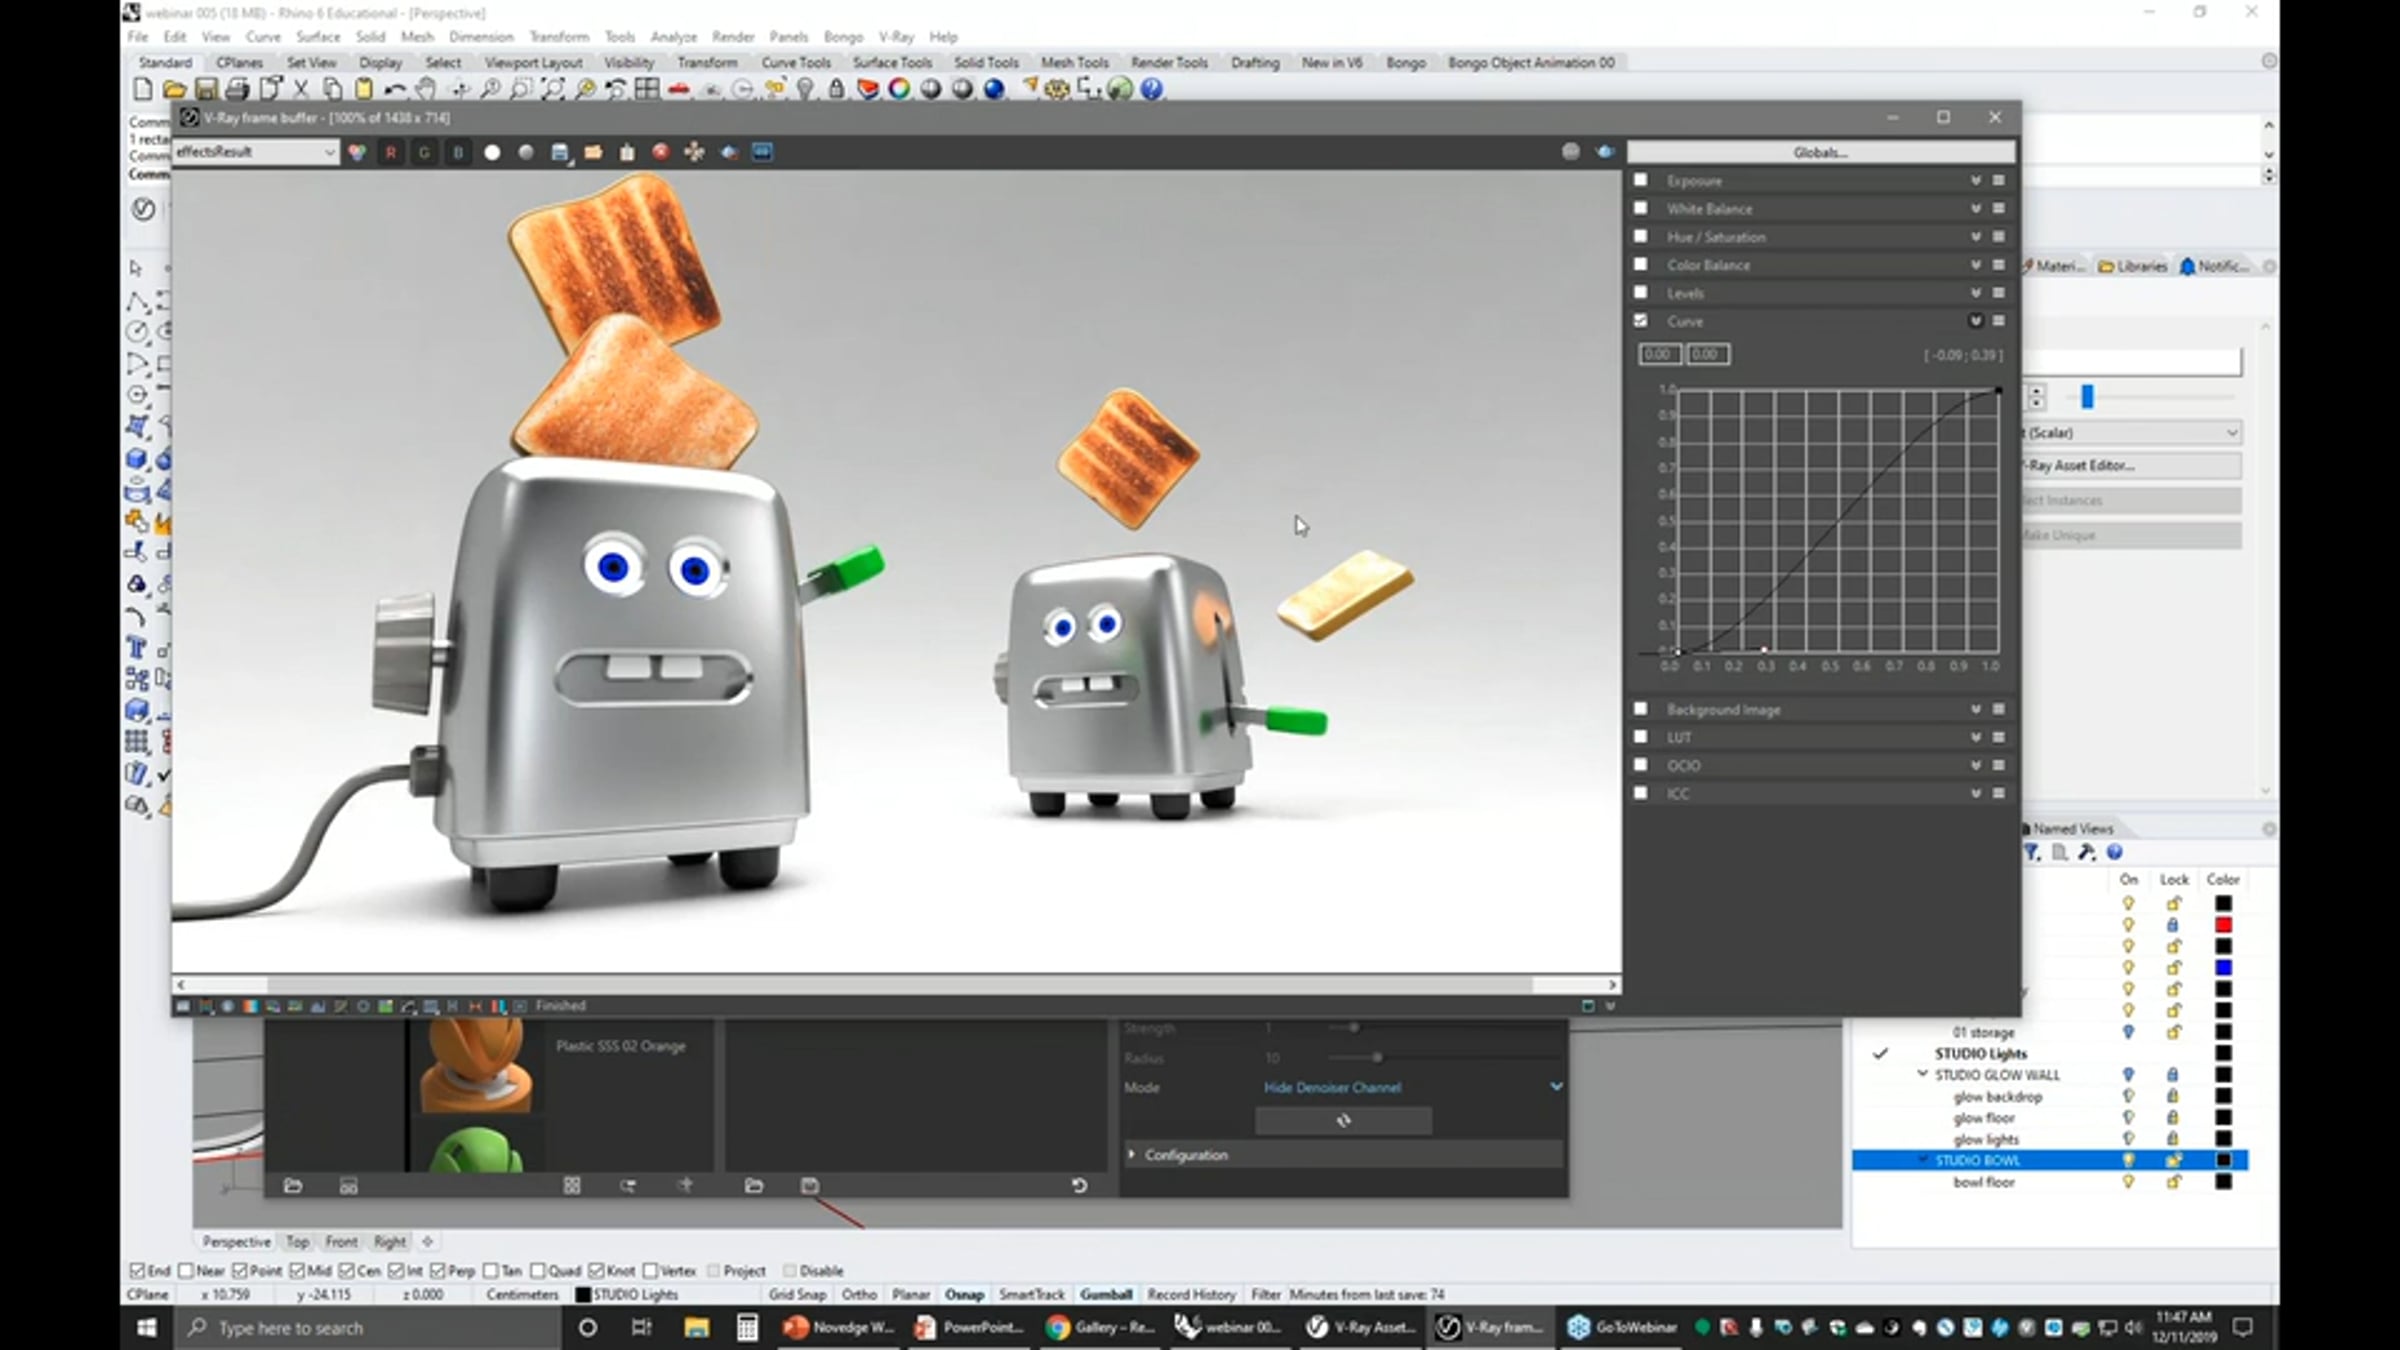Open the Analyze menu
The height and width of the screenshot is (1350, 2400).
(x=674, y=37)
